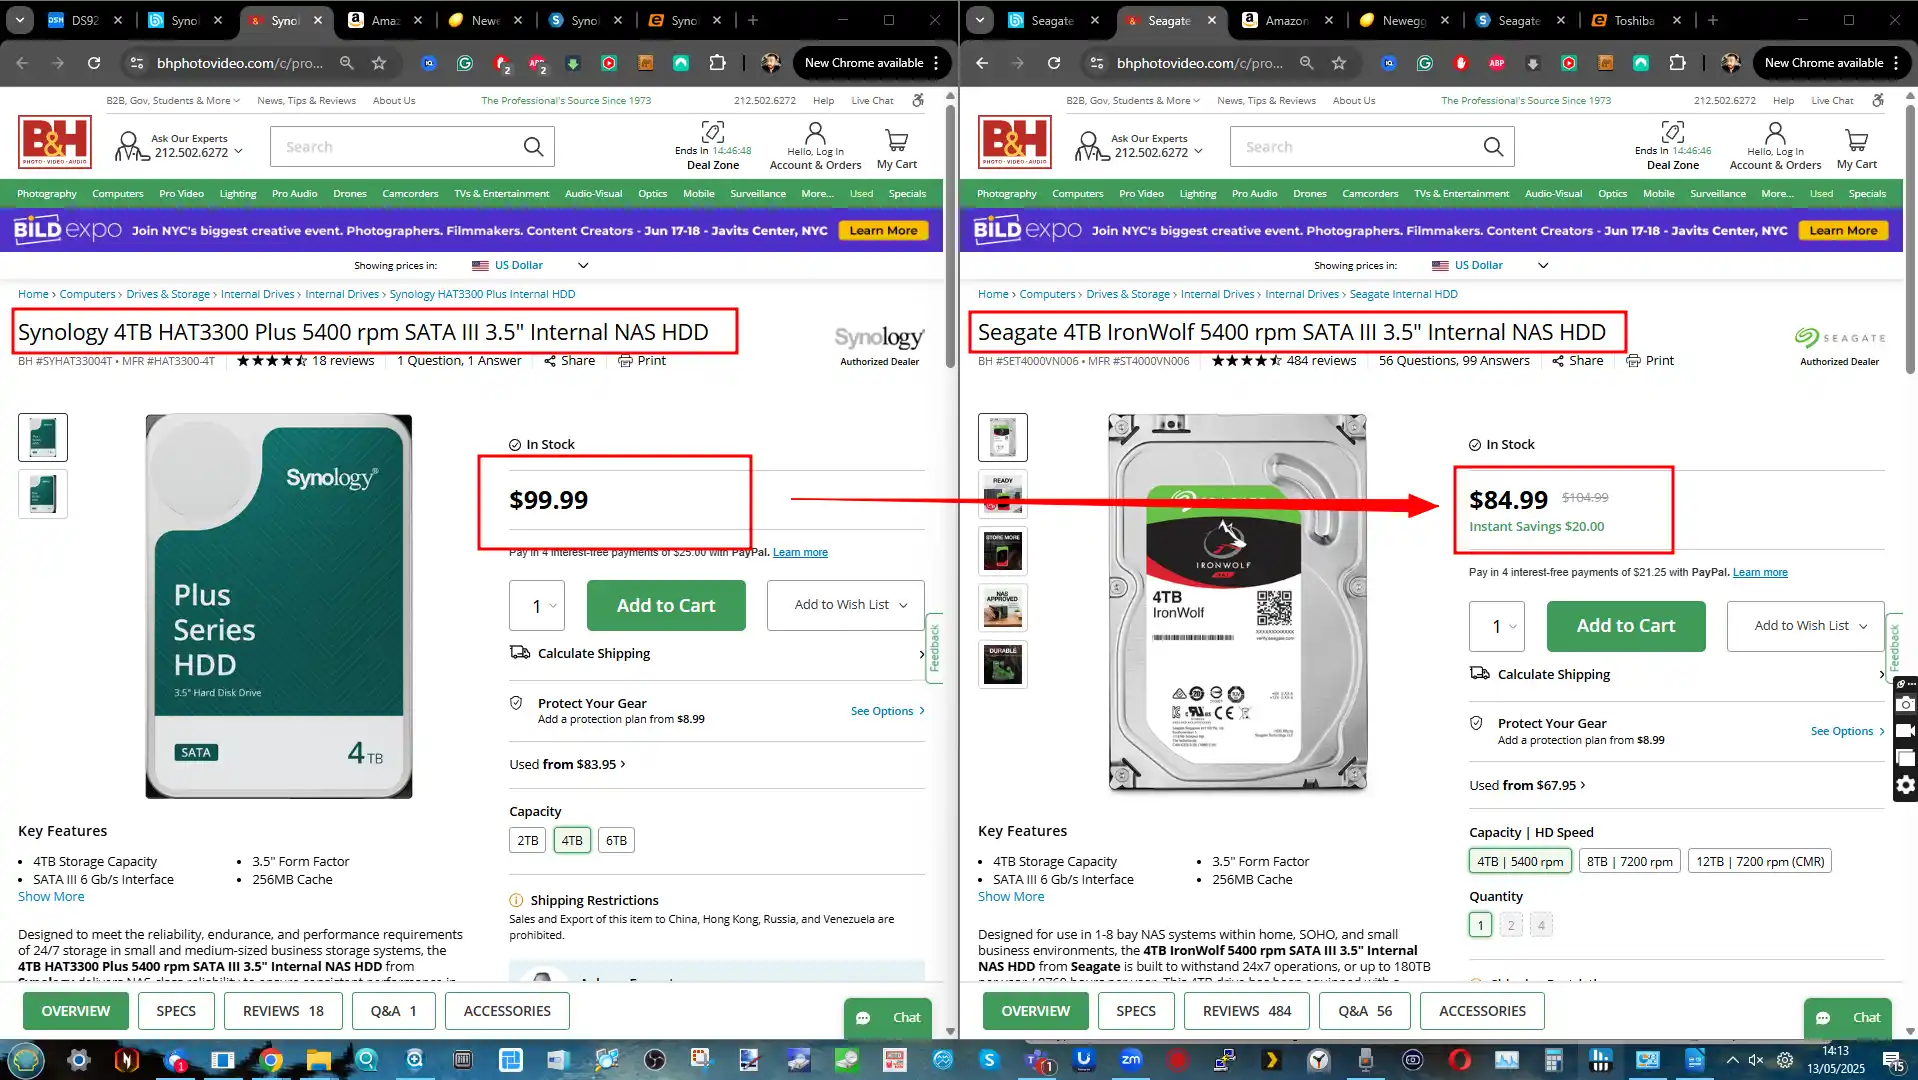Add the Seagate IronWolf to cart

(1626, 627)
